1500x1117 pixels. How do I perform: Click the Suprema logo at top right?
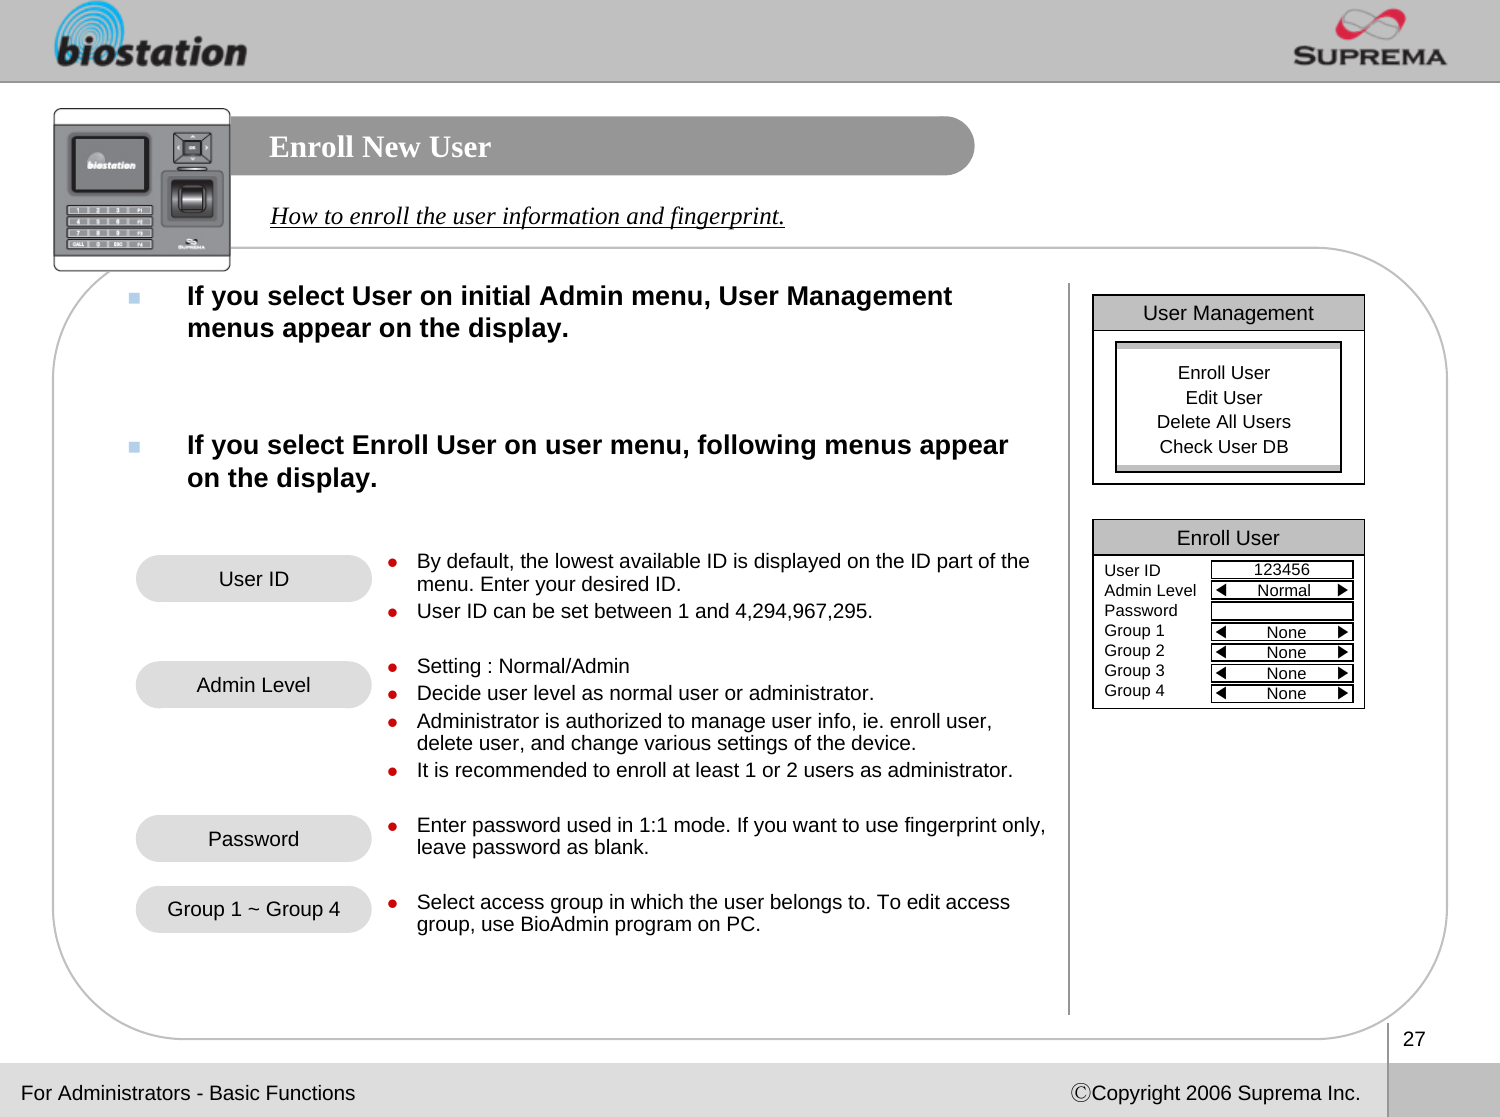(x=1369, y=38)
